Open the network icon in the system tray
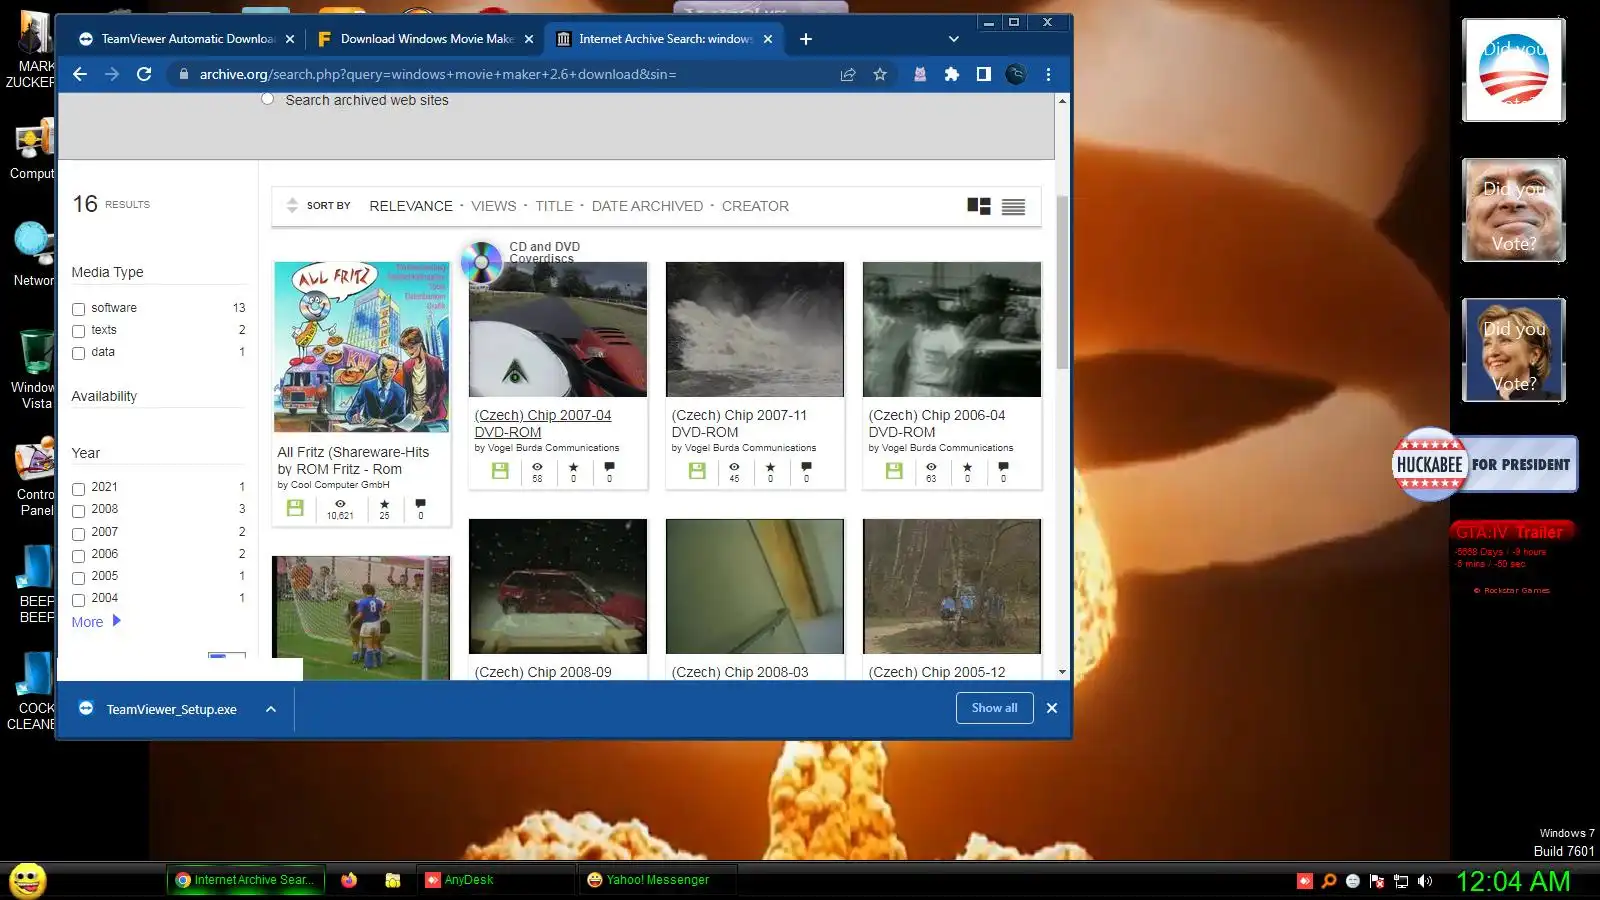Viewport: 1600px width, 900px height. pos(1401,881)
